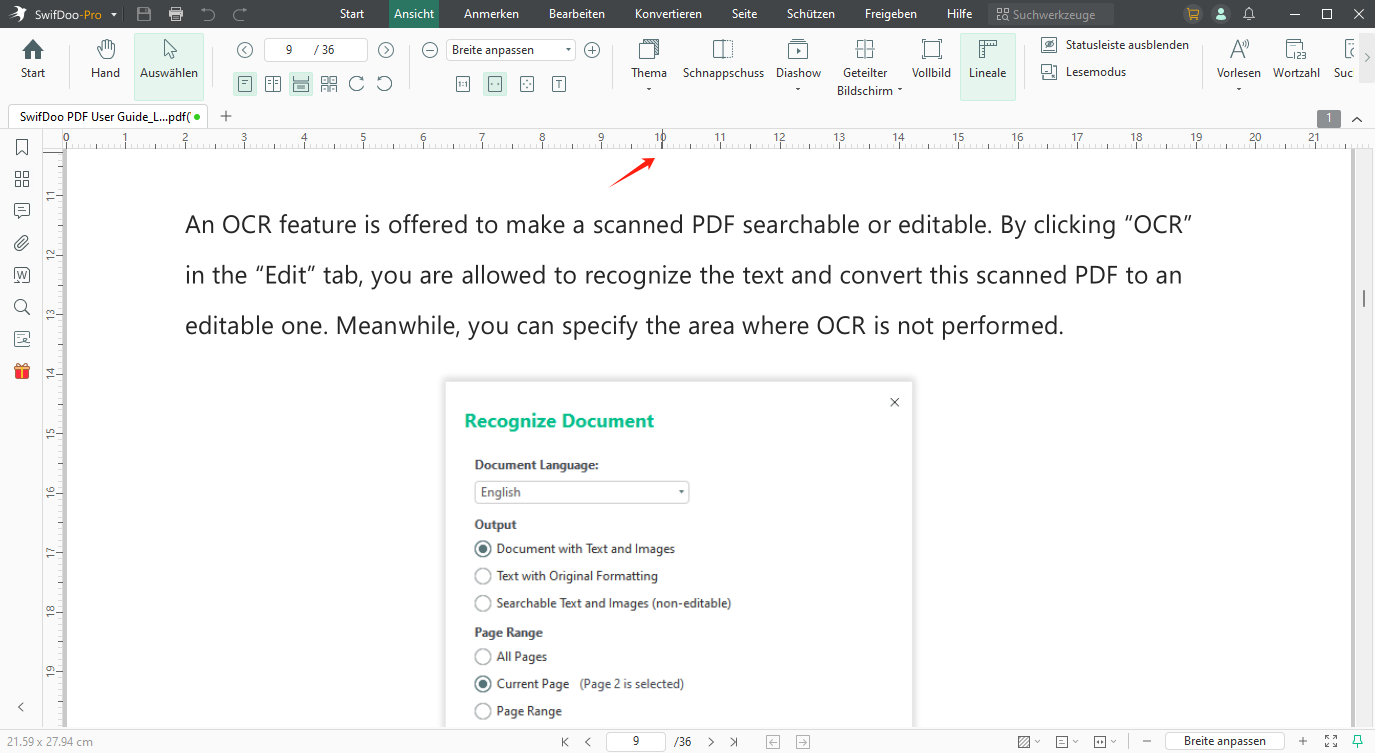Click the Suchwerkzeuge search field

tap(1050, 14)
